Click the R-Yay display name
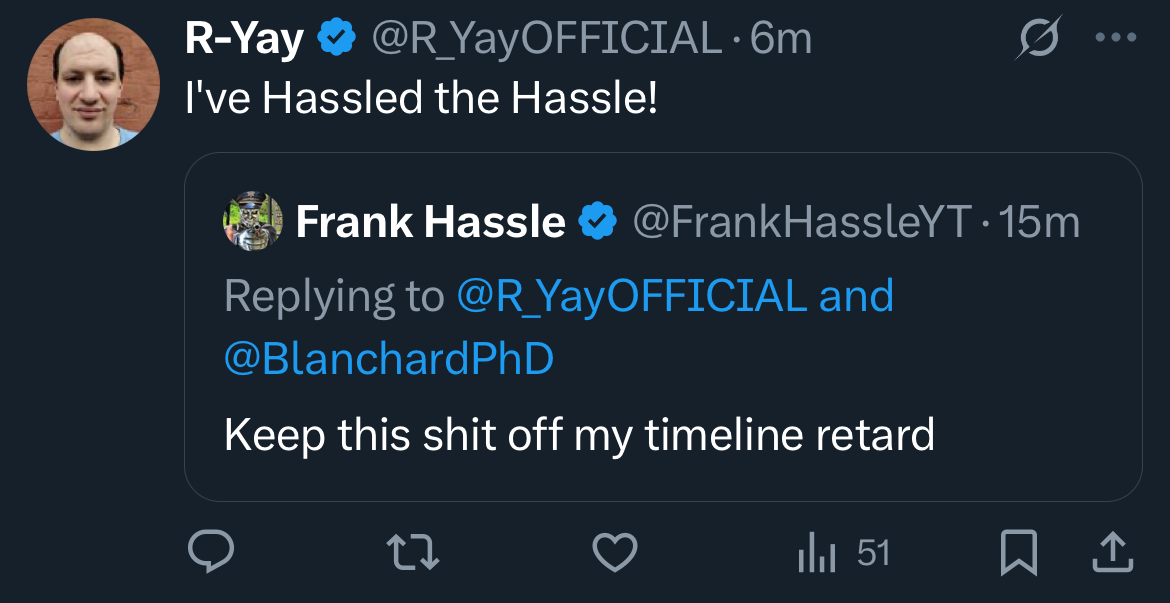 pyautogui.click(x=245, y=40)
